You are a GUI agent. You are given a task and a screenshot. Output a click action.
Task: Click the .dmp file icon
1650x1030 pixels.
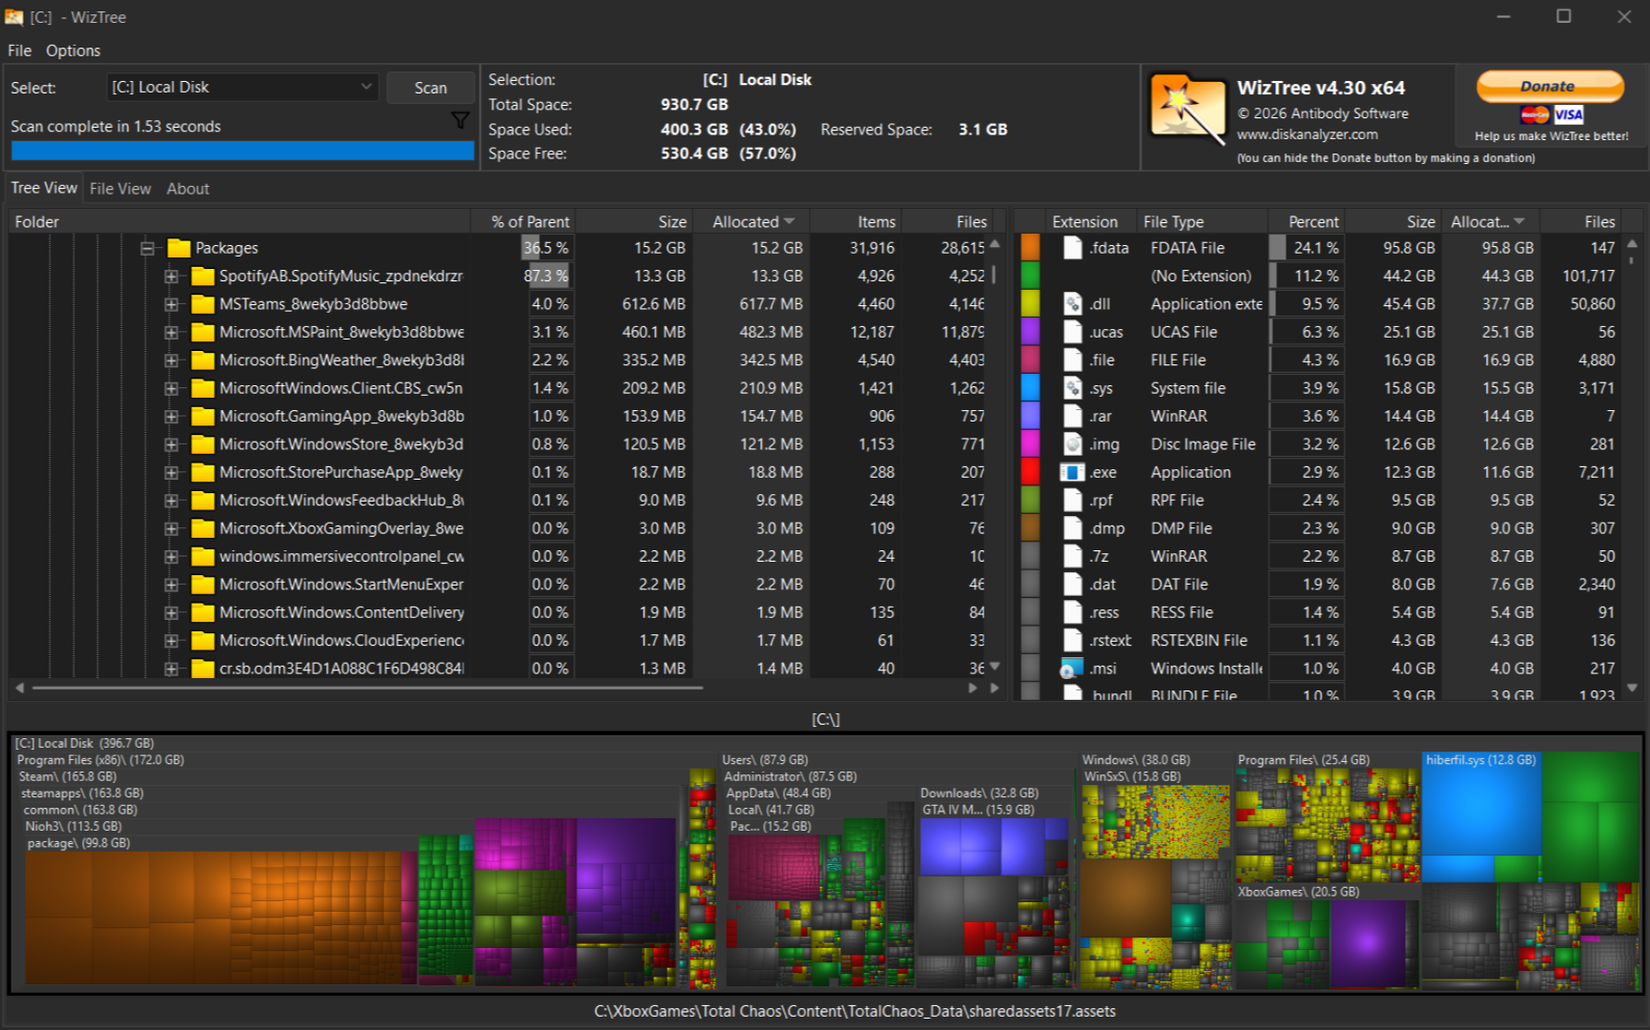pyautogui.click(x=1072, y=528)
